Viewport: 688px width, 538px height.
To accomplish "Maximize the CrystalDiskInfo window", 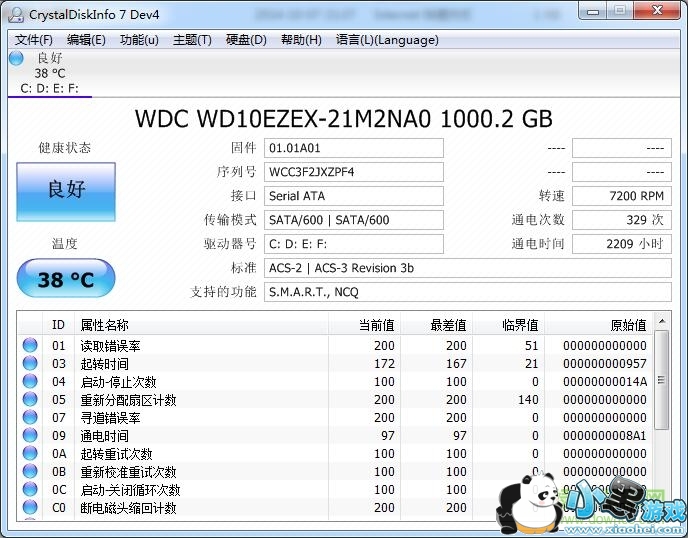I will 620,11.
